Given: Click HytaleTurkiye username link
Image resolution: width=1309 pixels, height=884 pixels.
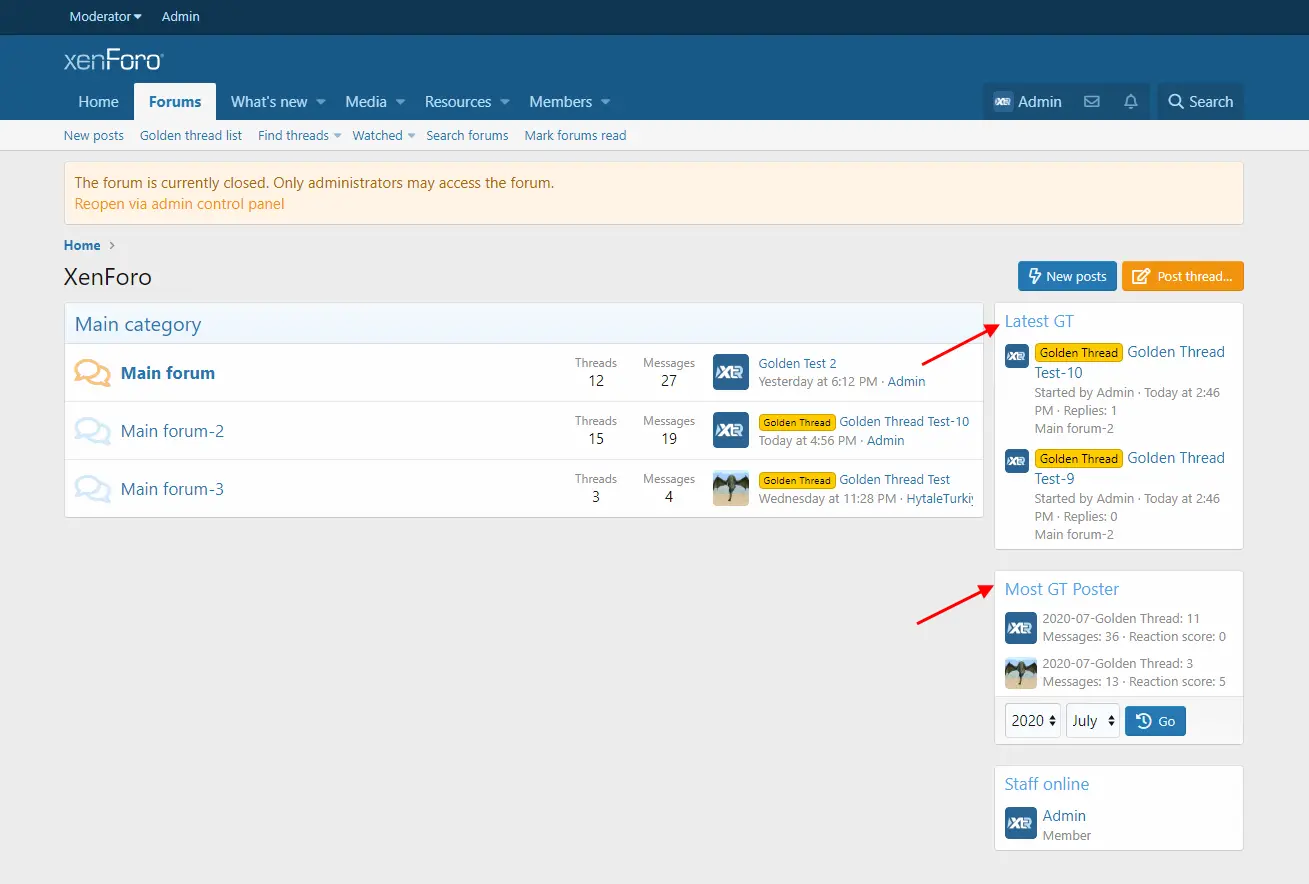Looking at the screenshot, I should 940,498.
